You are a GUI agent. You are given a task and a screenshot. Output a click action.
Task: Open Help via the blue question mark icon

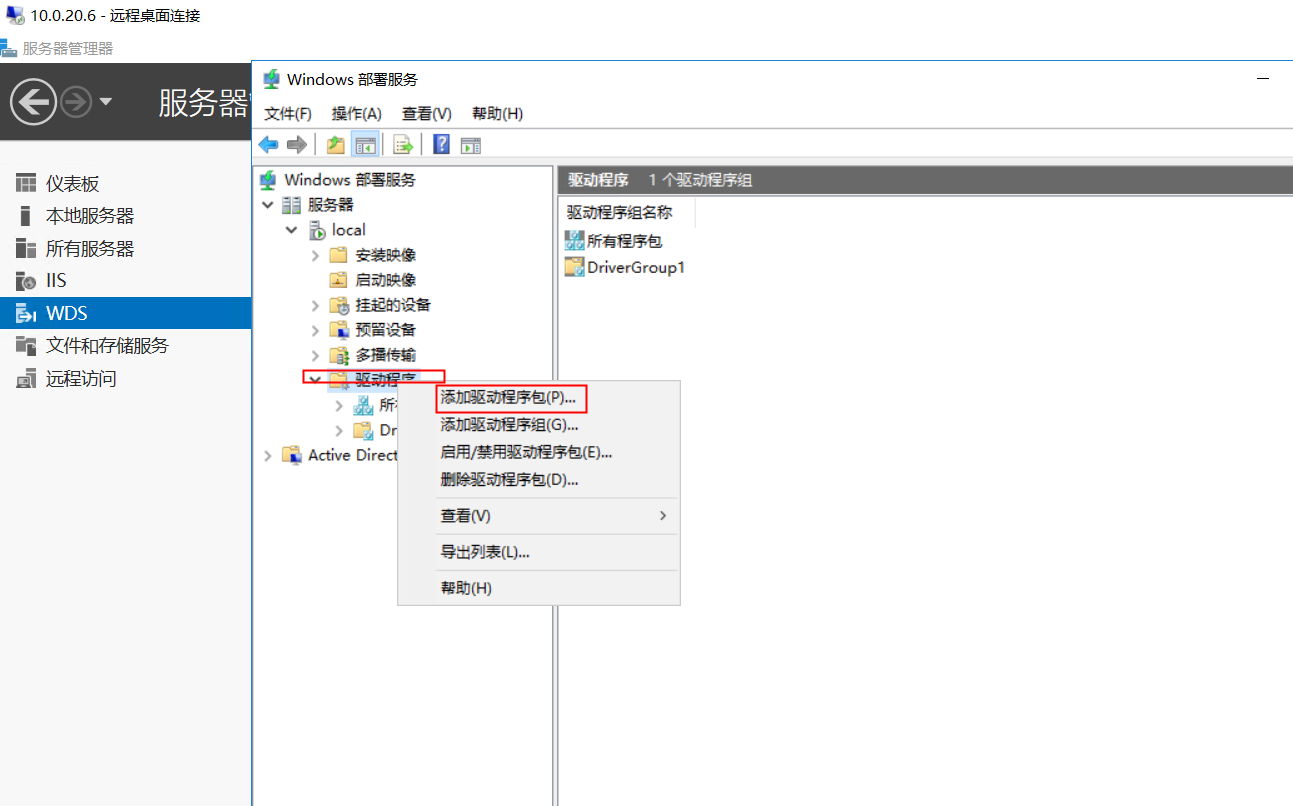tap(441, 145)
